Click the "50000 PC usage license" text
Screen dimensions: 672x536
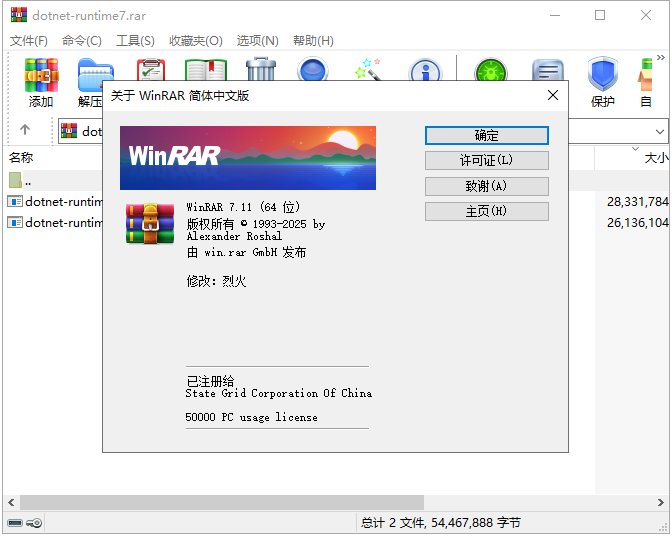[x=251, y=417]
